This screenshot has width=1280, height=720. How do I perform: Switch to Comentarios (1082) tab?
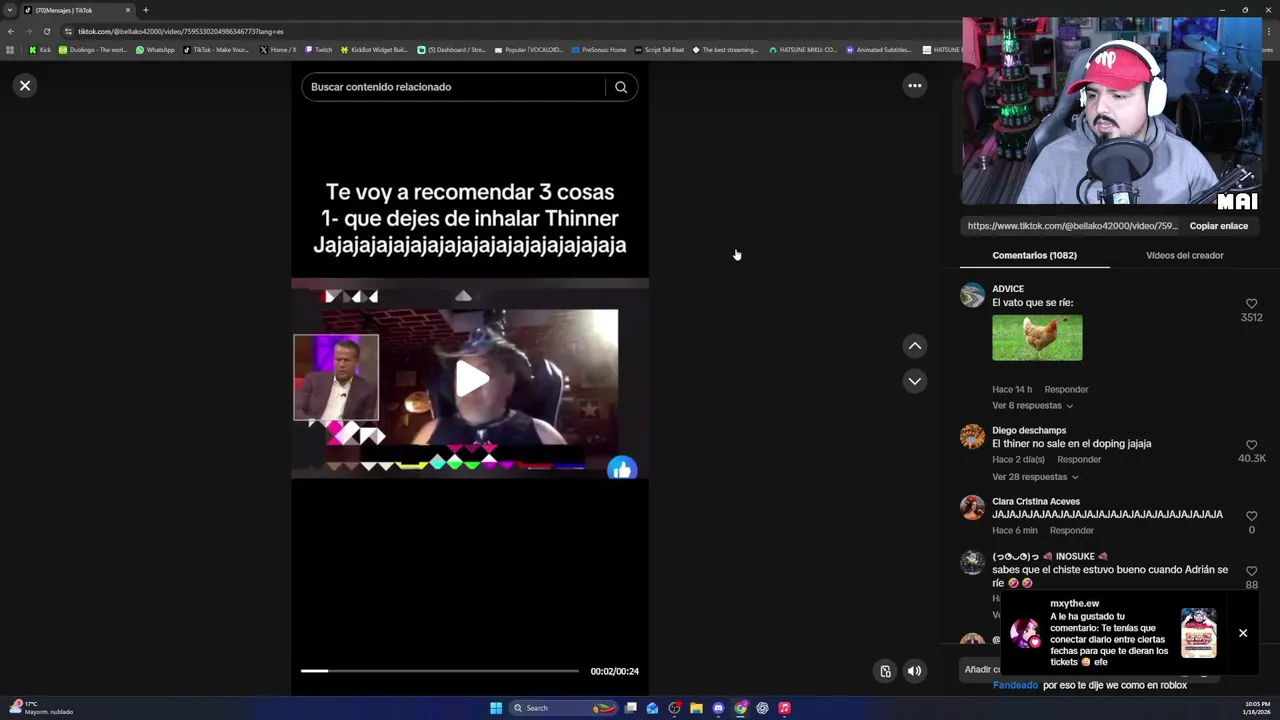1034,255
